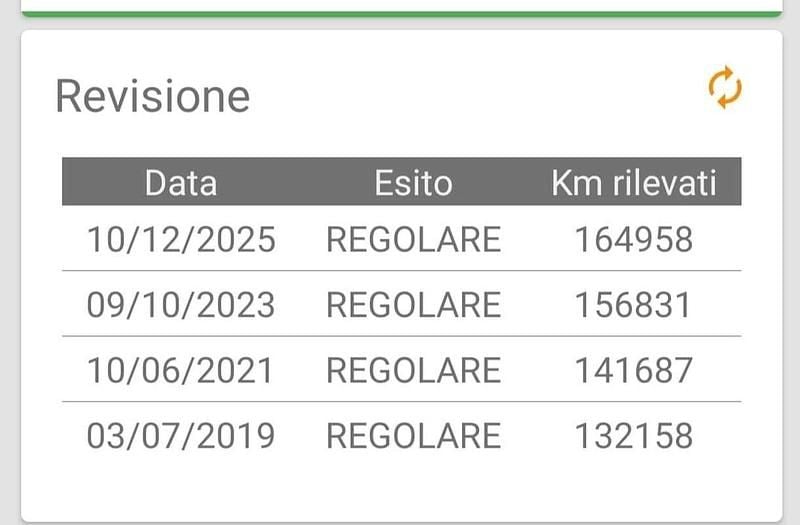Select the 09/10/2023 date cell
800x525 pixels.
click(x=180, y=305)
